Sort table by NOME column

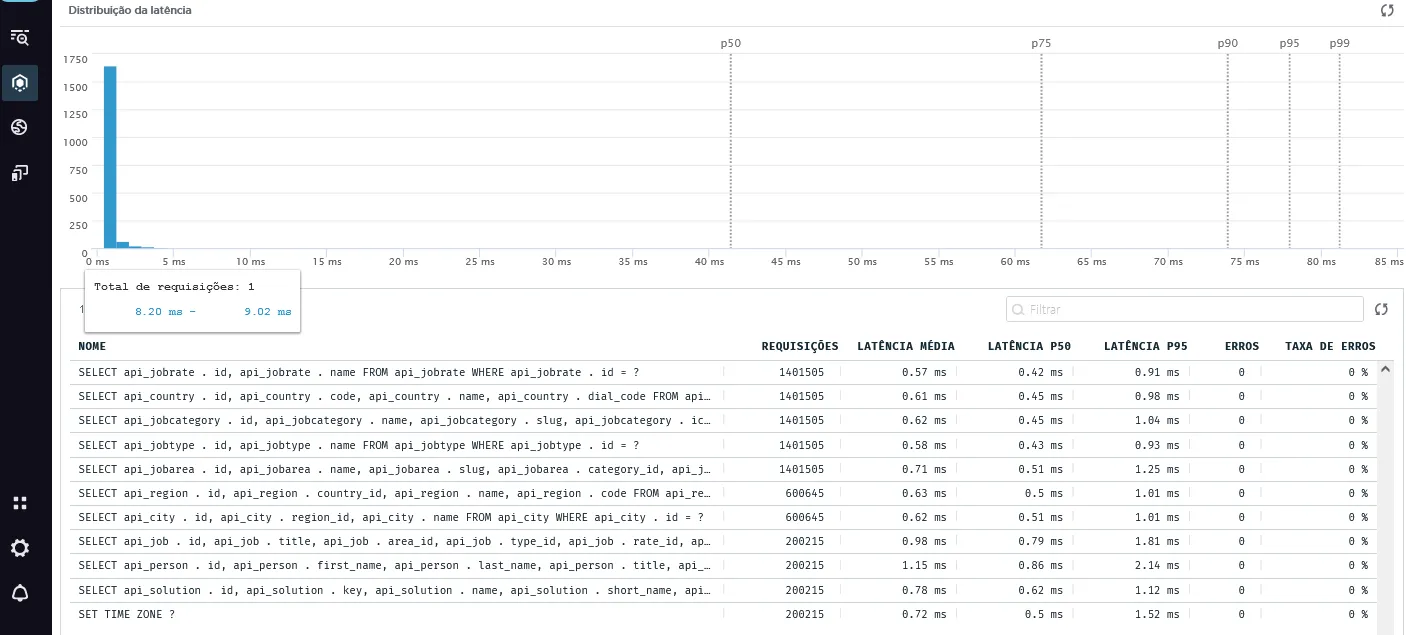coord(92,346)
